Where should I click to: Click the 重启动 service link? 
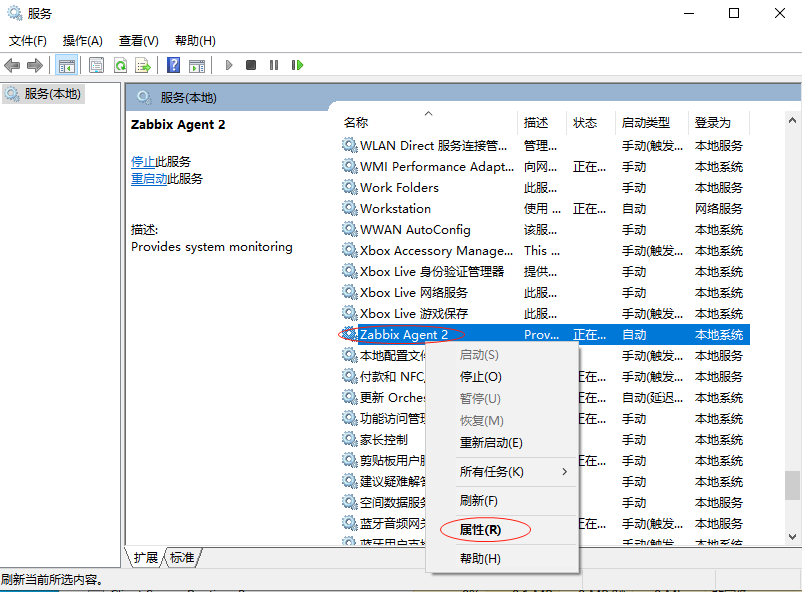(x=149, y=179)
